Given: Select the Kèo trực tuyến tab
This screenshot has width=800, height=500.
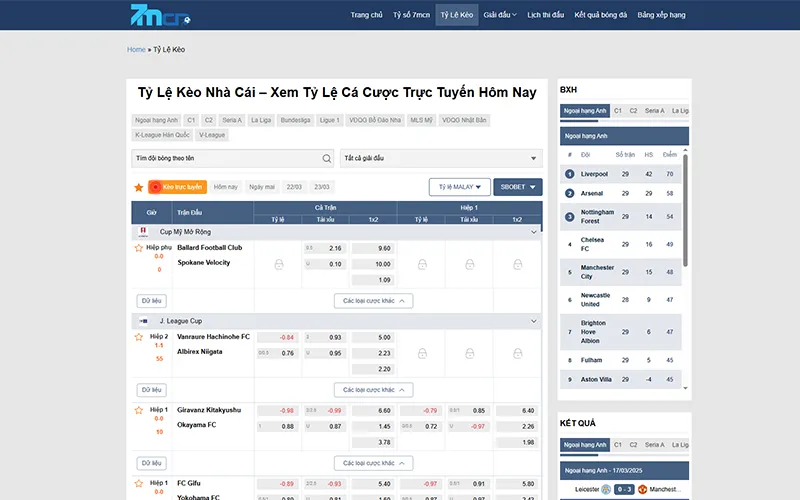Looking at the screenshot, I should (178, 187).
